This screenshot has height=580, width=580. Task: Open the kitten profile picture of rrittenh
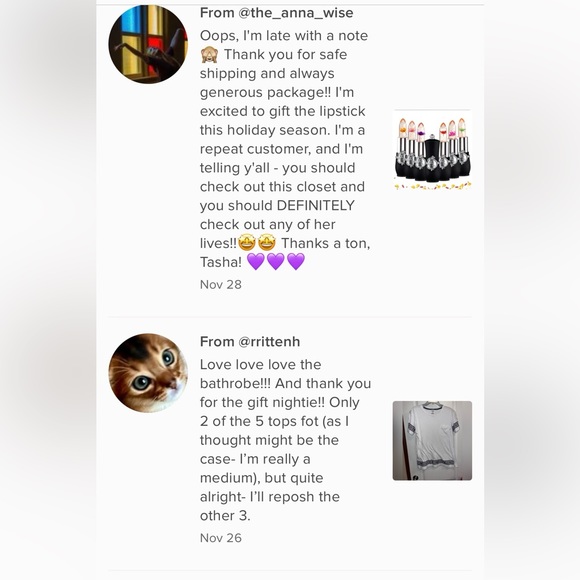148,373
